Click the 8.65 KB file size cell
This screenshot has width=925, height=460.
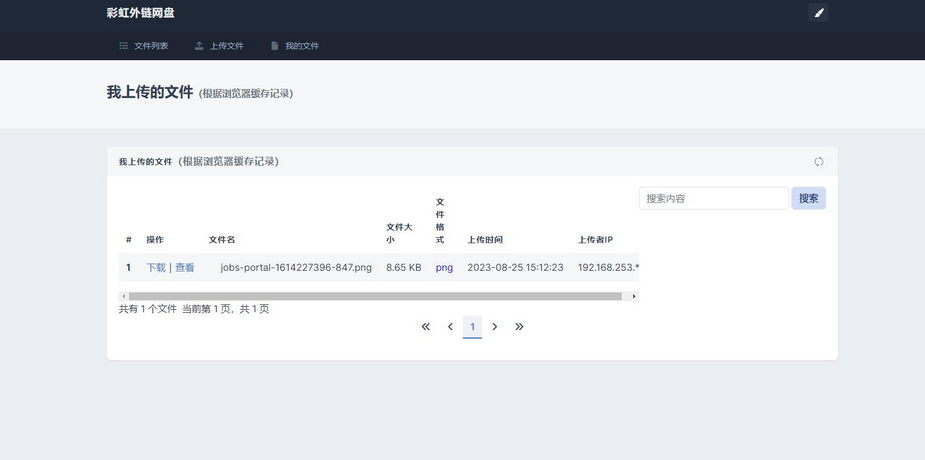[404, 267]
